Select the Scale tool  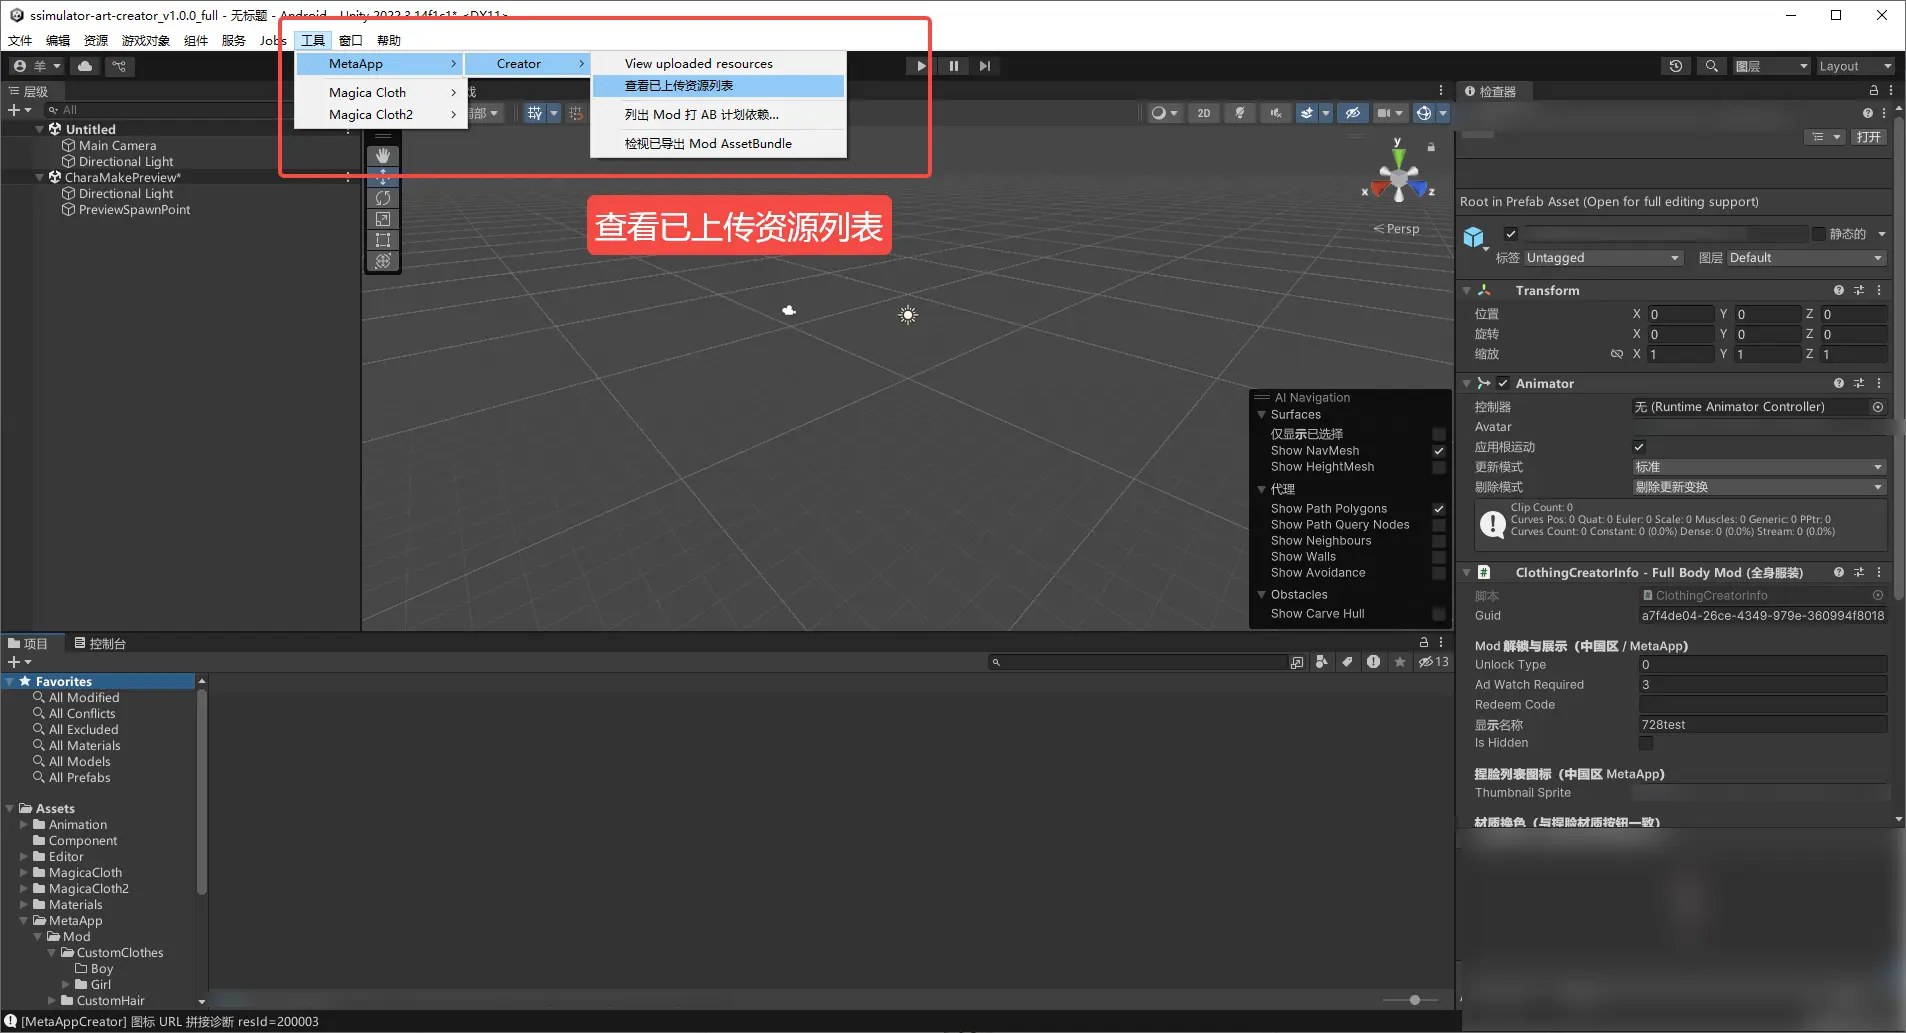click(383, 219)
